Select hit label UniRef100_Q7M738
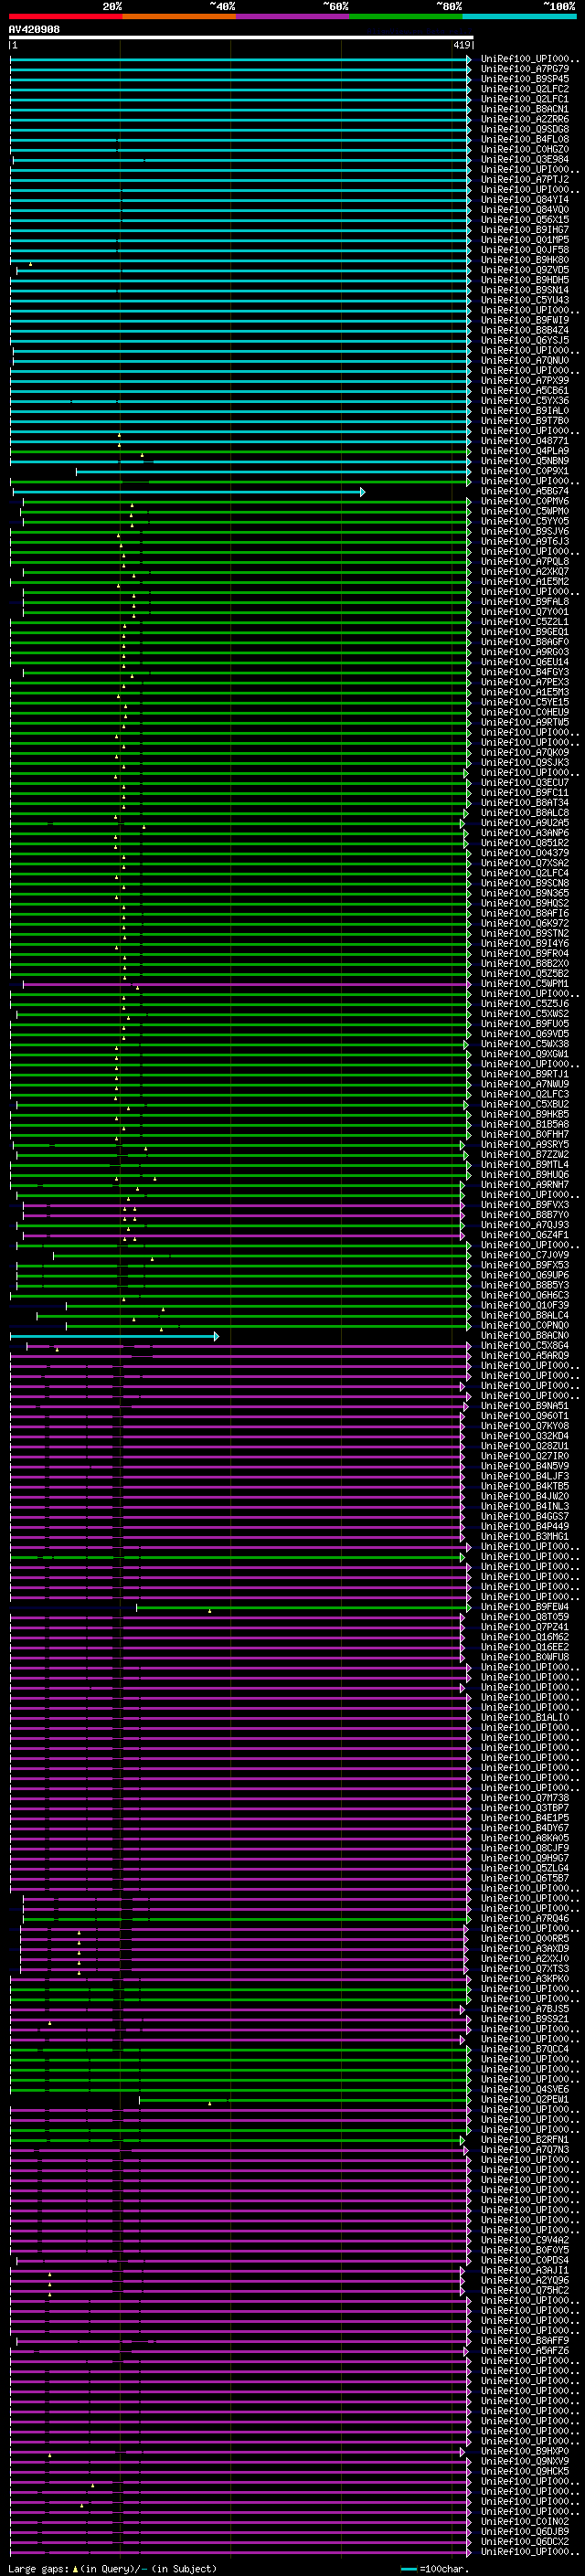This screenshot has width=585, height=2576. (x=525, y=1798)
